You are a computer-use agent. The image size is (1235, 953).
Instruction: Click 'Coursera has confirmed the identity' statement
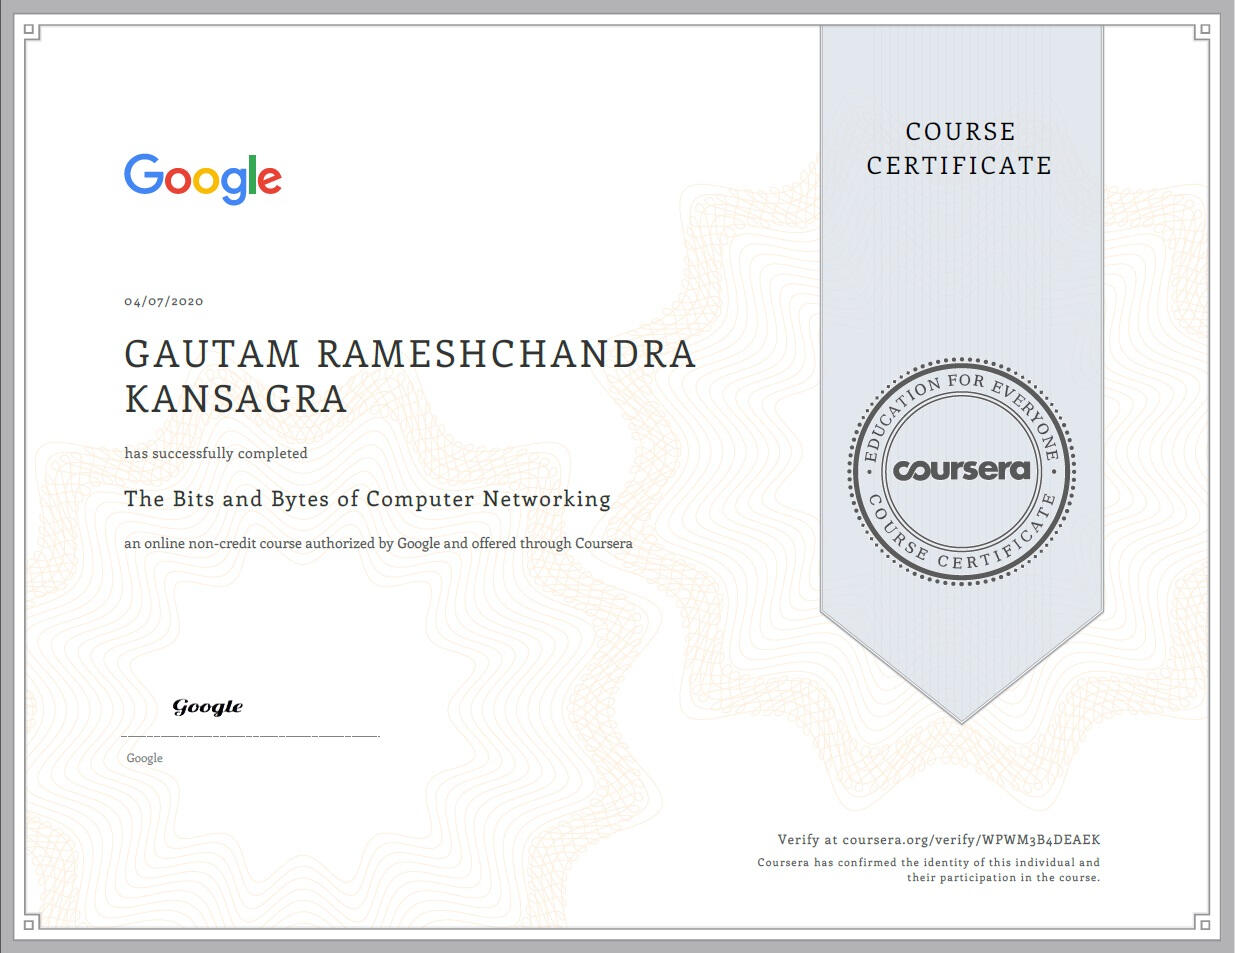pos(928,862)
